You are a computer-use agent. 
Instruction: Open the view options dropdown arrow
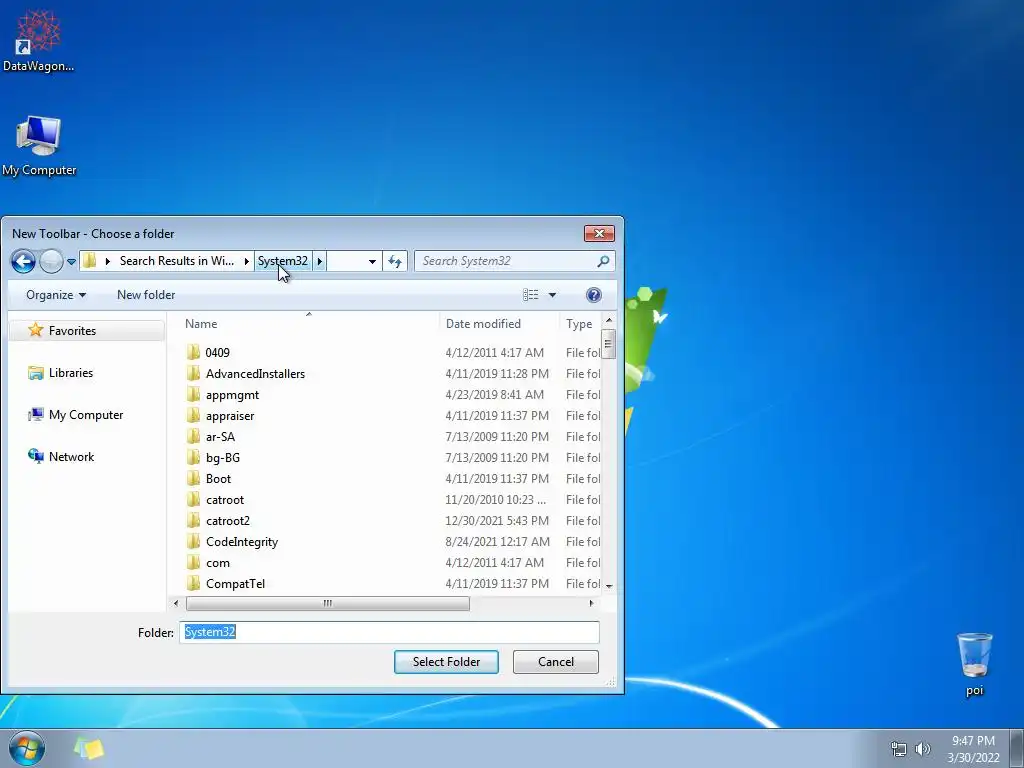pyautogui.click(x=552, y=295)
